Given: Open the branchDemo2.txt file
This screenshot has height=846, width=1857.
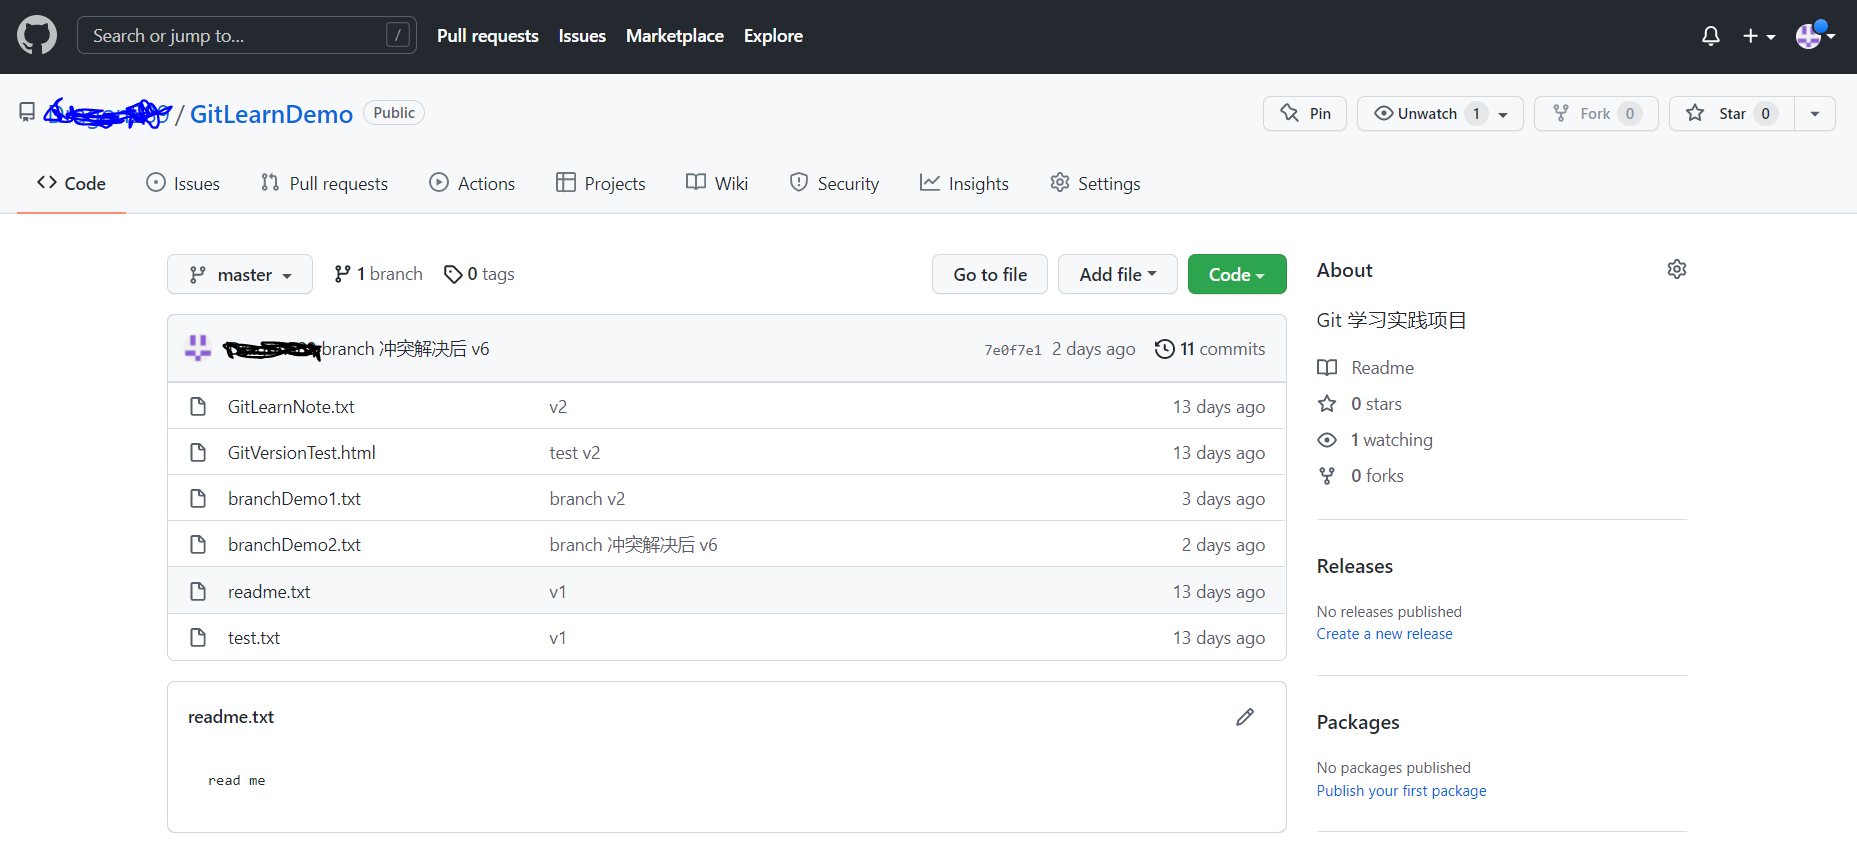Looking at the screenshot, I should tap(294, 545).
